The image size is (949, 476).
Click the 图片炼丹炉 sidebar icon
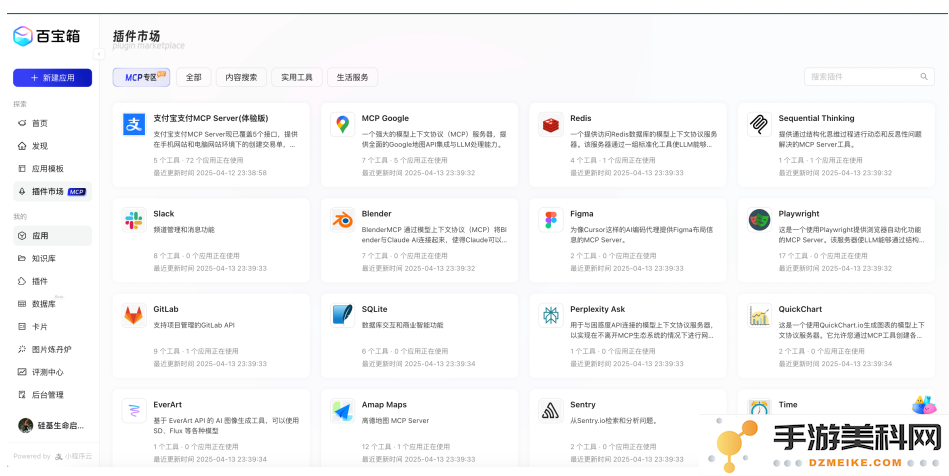[22, 349]
